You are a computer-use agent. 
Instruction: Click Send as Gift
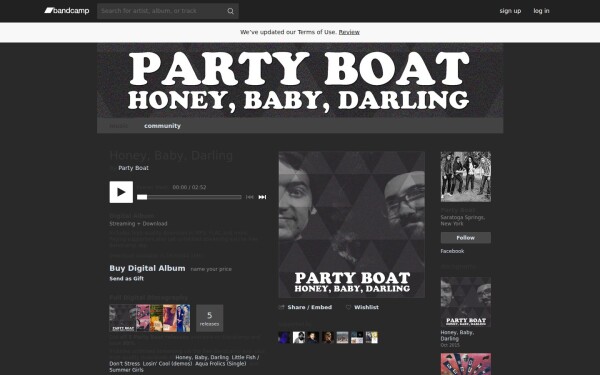click(127, 279)
